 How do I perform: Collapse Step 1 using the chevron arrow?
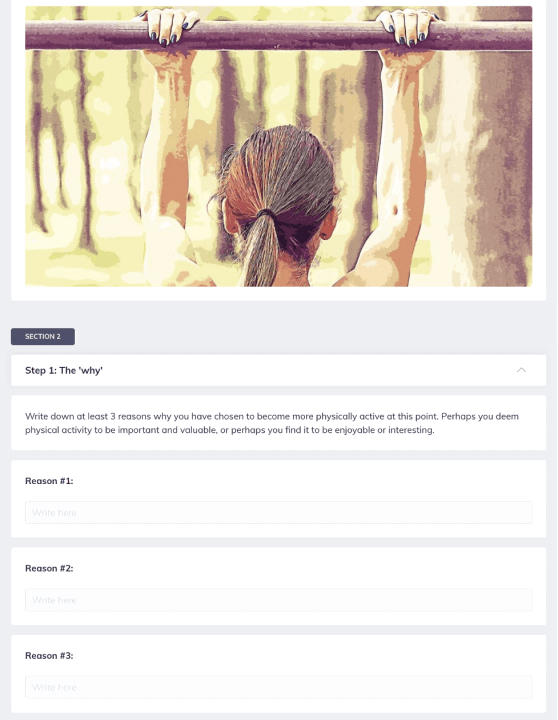point(521,370)
